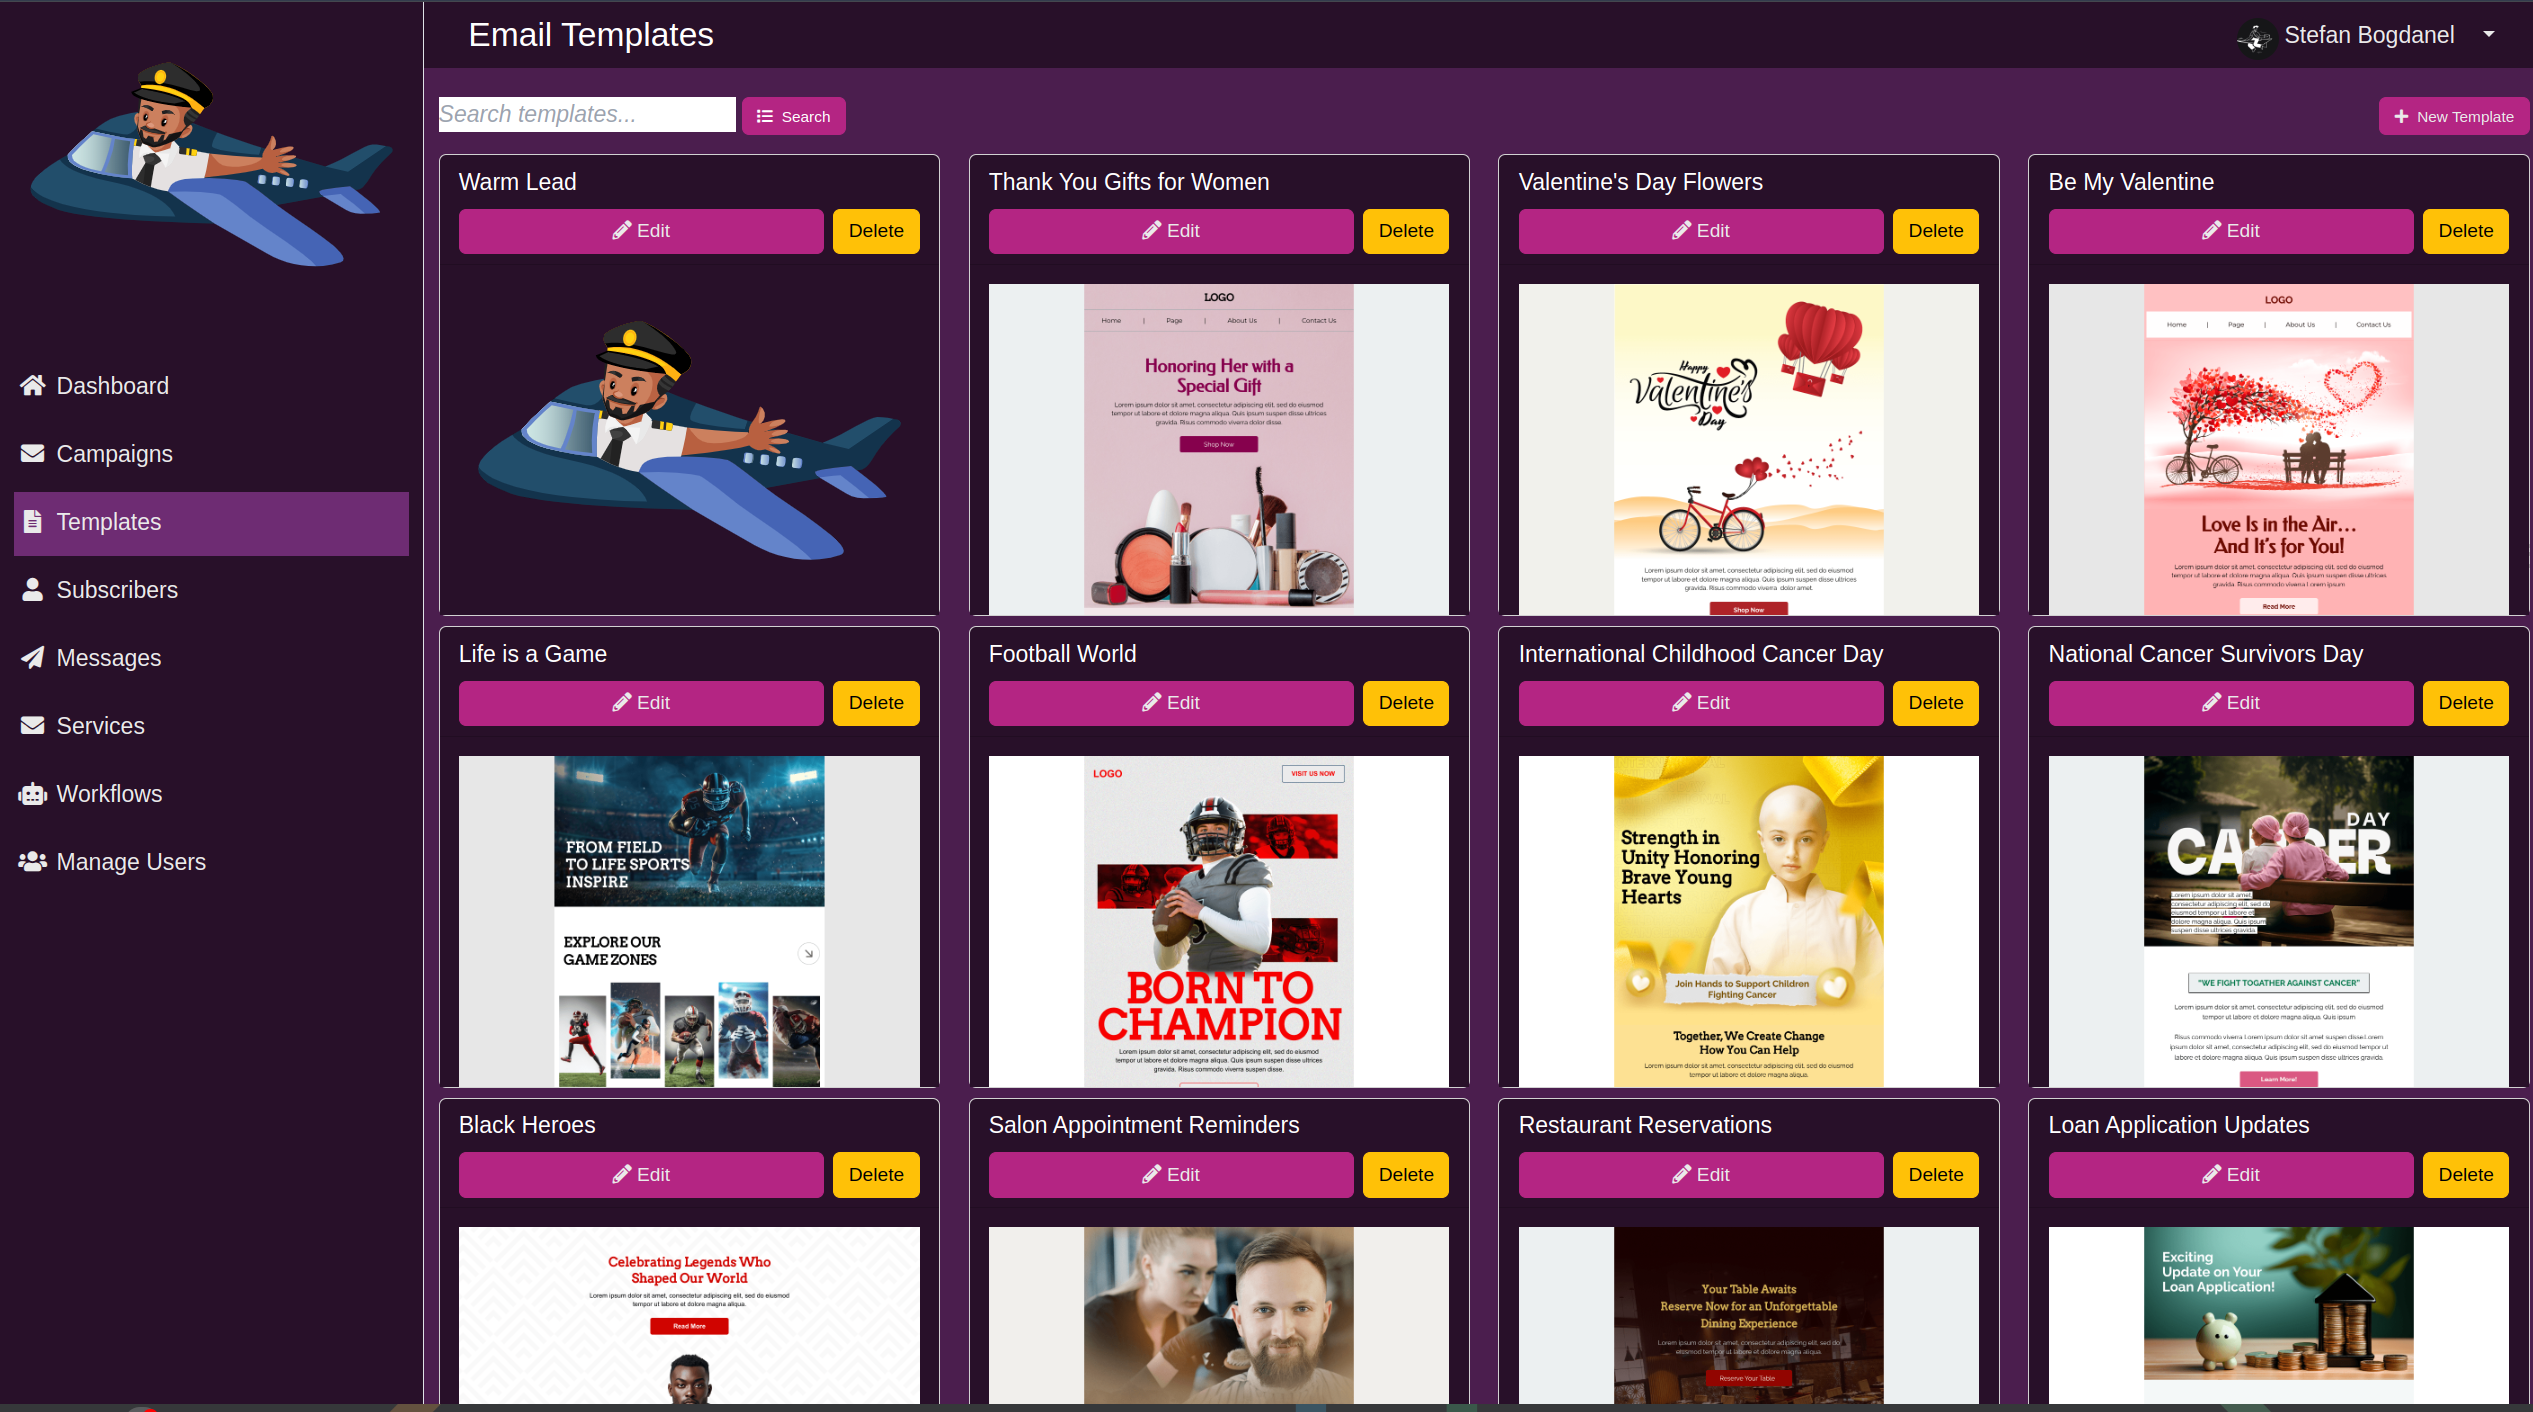Edit Loan Application Updates template
Screen dimensions: 2533x1412
2230,1175
